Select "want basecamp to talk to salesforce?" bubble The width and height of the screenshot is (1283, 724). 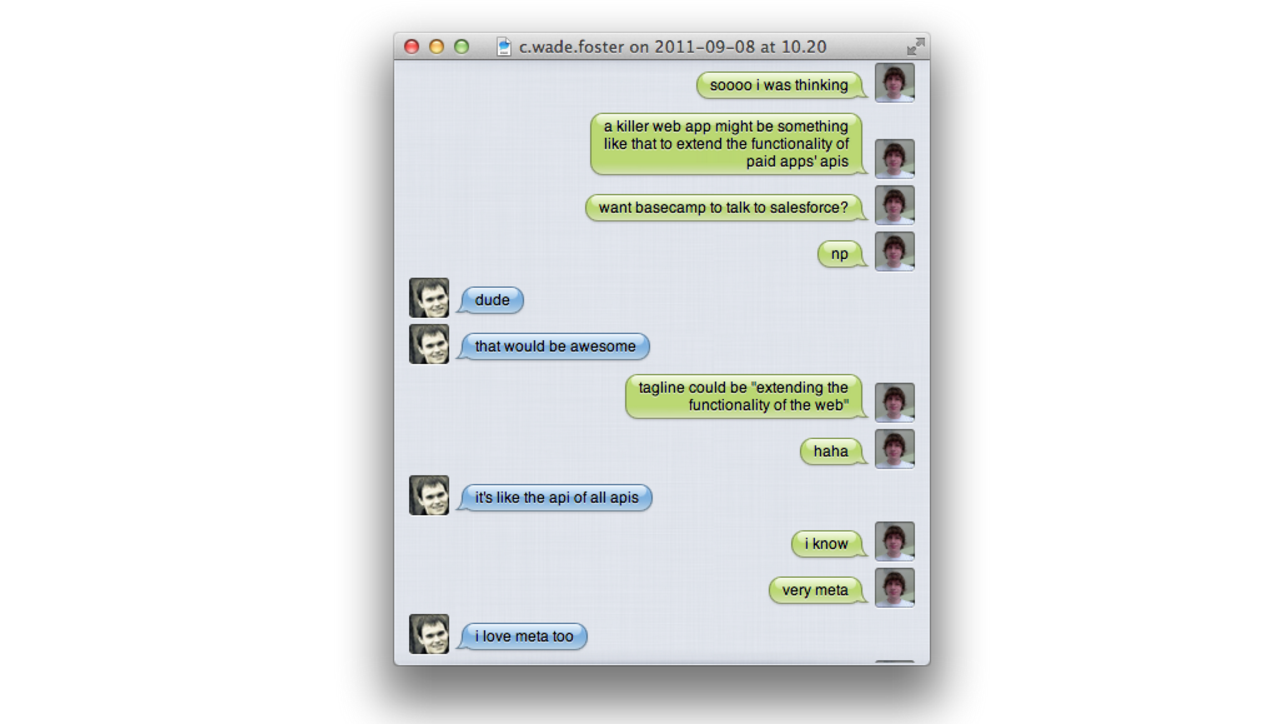click(x=725, y=208)
